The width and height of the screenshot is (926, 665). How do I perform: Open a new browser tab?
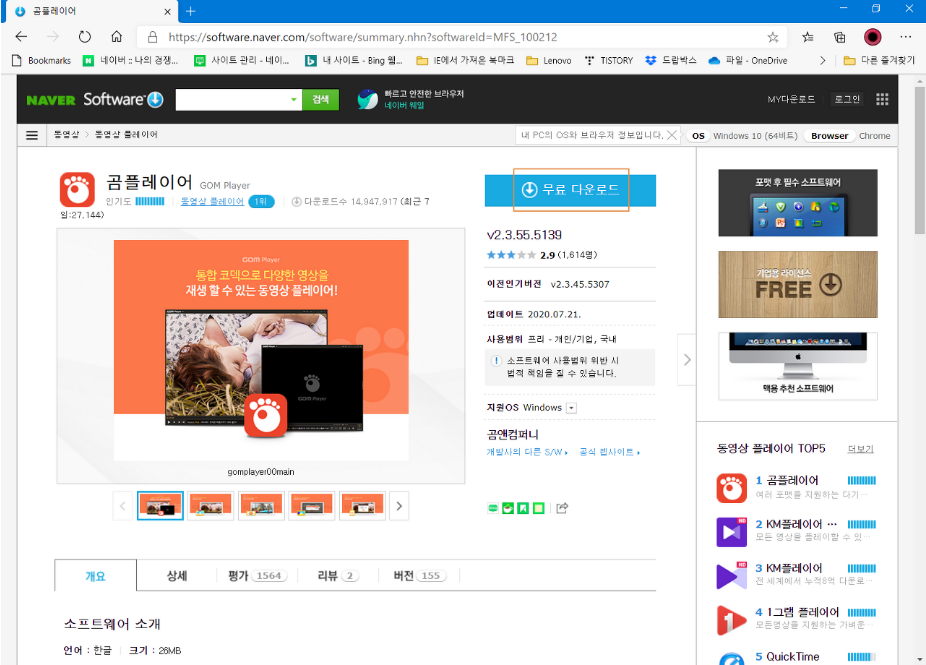tap(190, 11)
